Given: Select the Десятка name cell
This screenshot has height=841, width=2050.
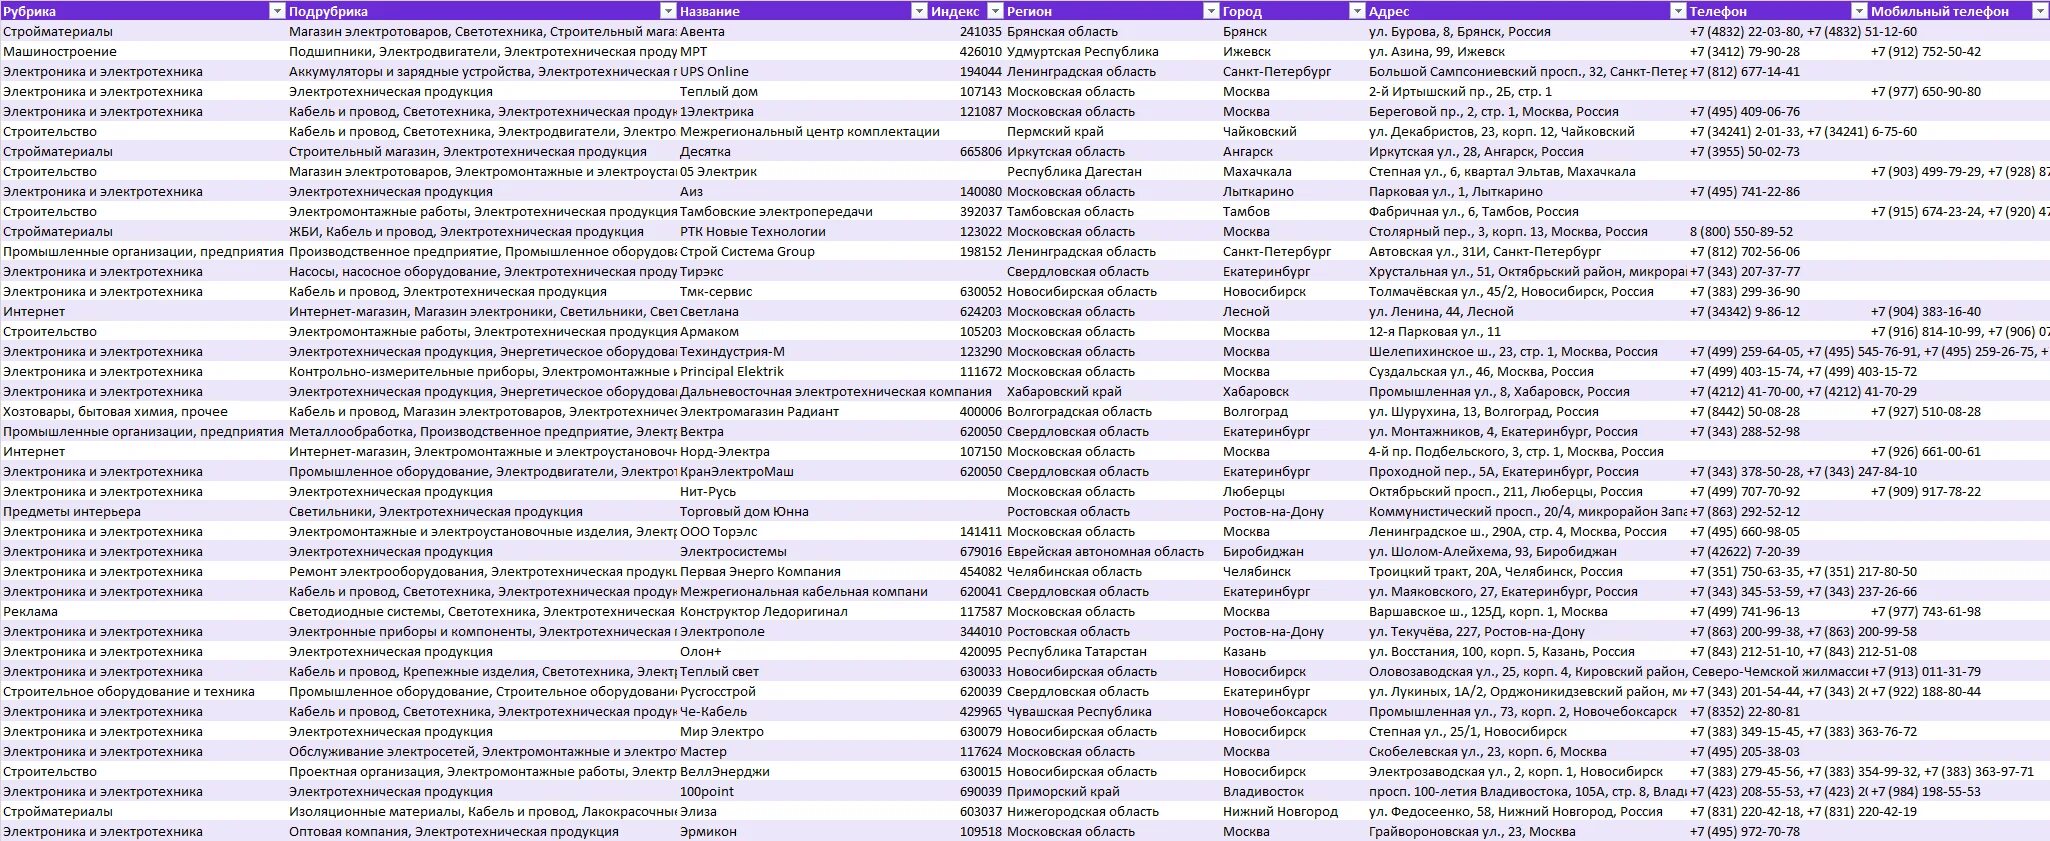Looking at the screenshot, I should tap(802, 151).
